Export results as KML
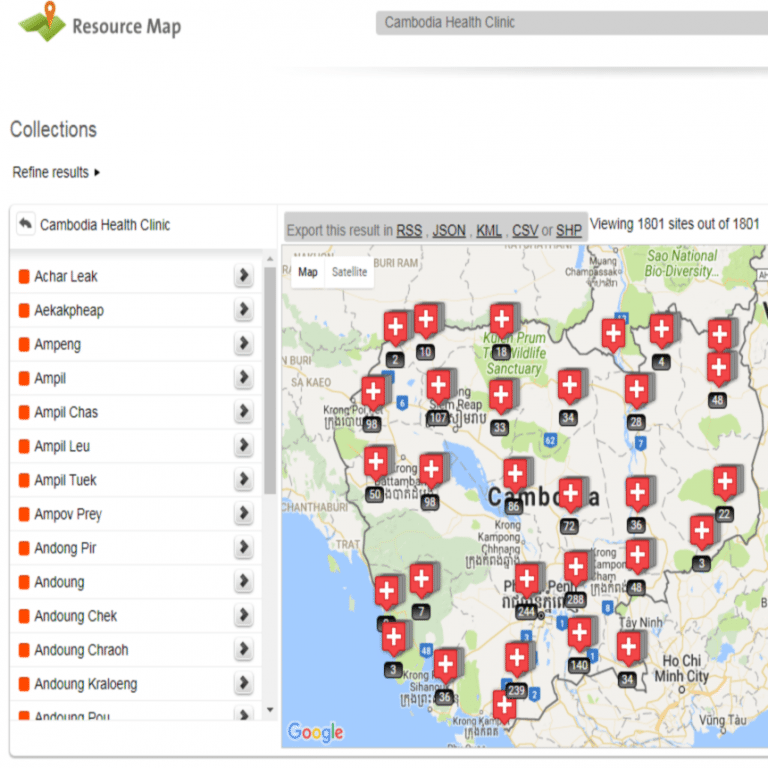Screen dimensions: 768x768 [489, 230]
